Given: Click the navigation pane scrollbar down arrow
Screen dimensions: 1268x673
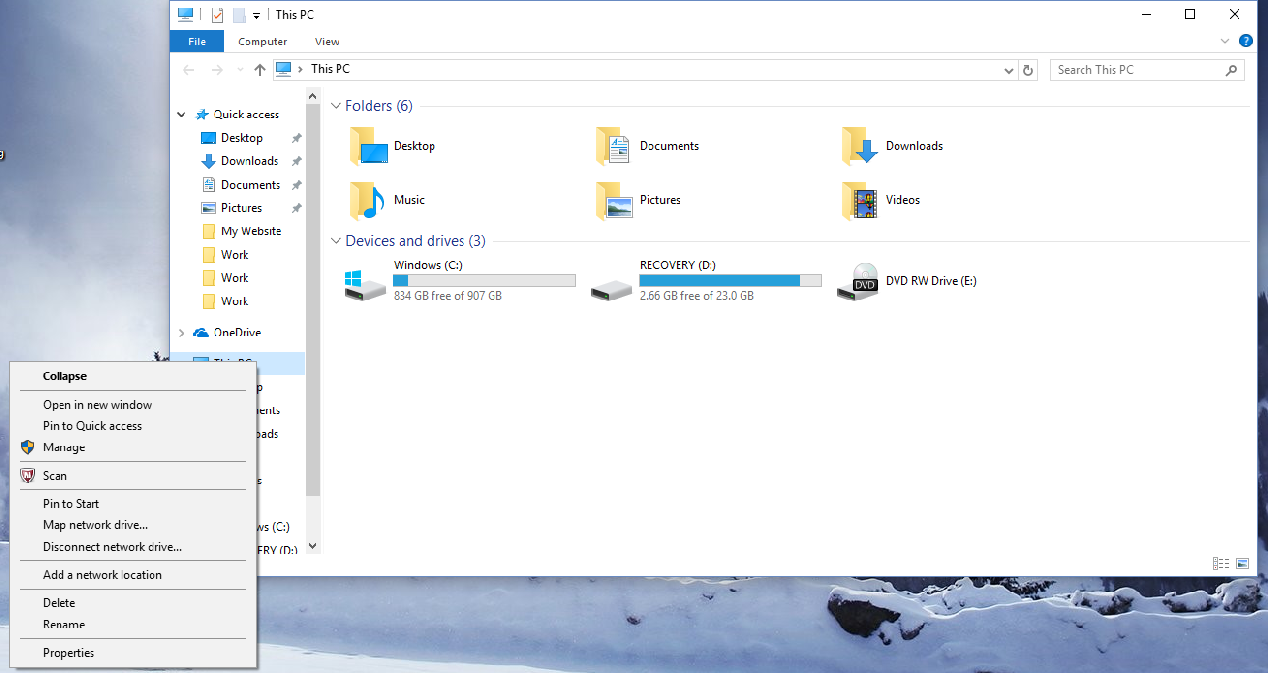Looking at the screenshot, I should 312,546.
